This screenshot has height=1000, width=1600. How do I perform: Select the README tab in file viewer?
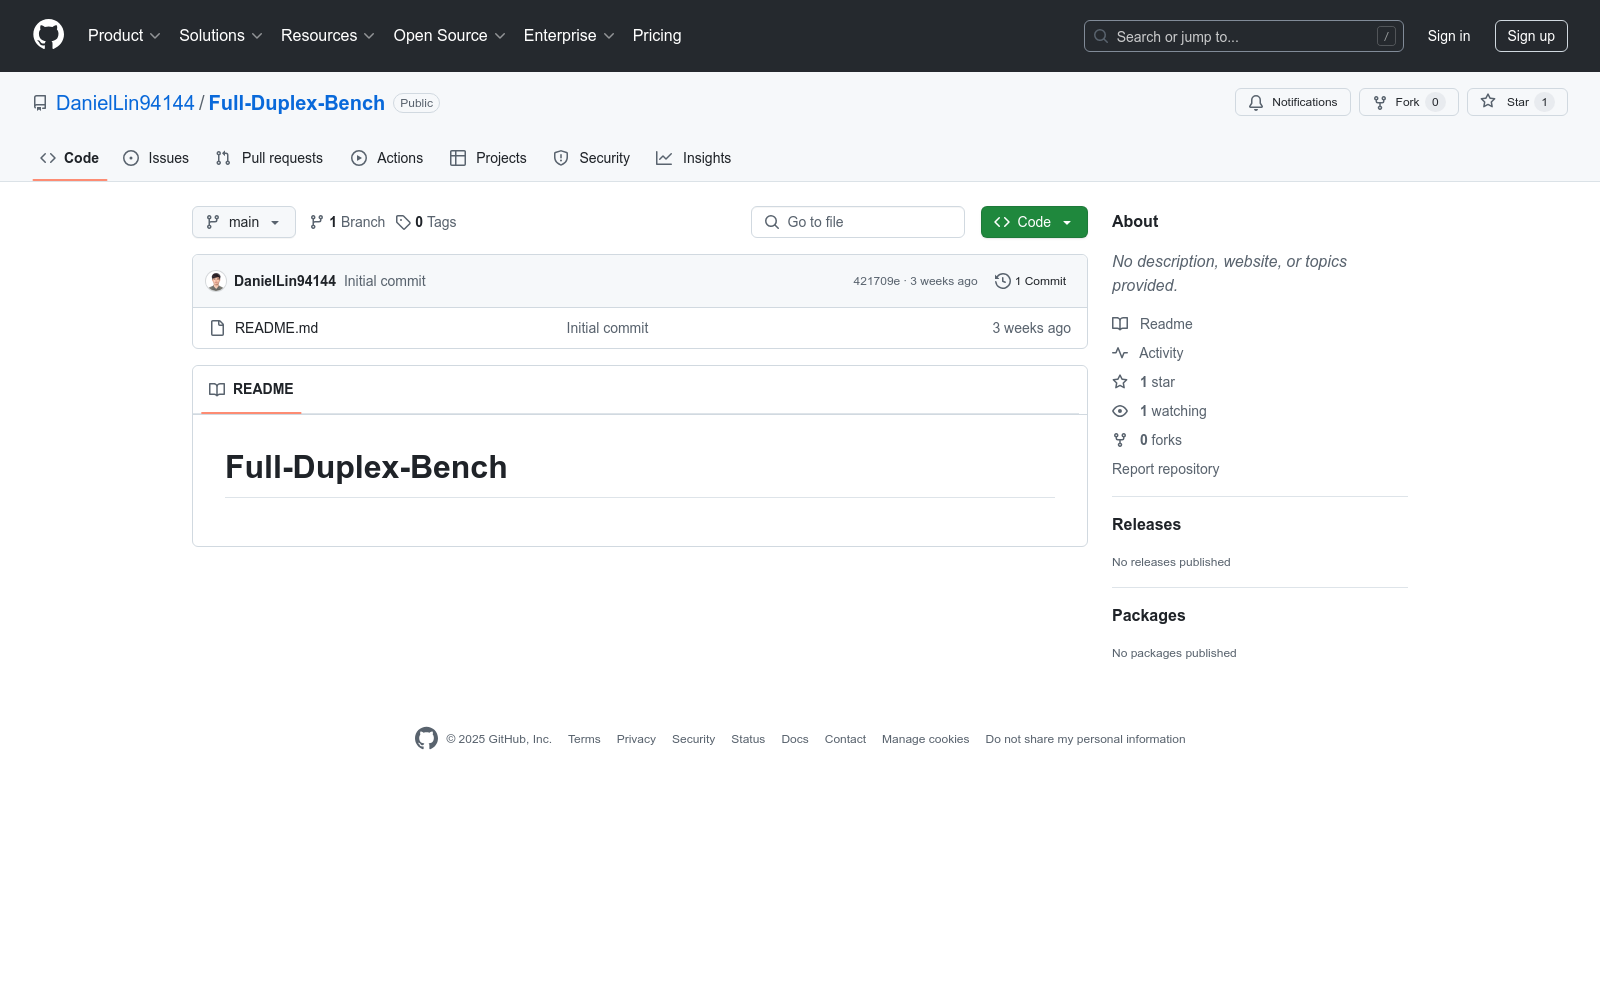click(251, 389)
